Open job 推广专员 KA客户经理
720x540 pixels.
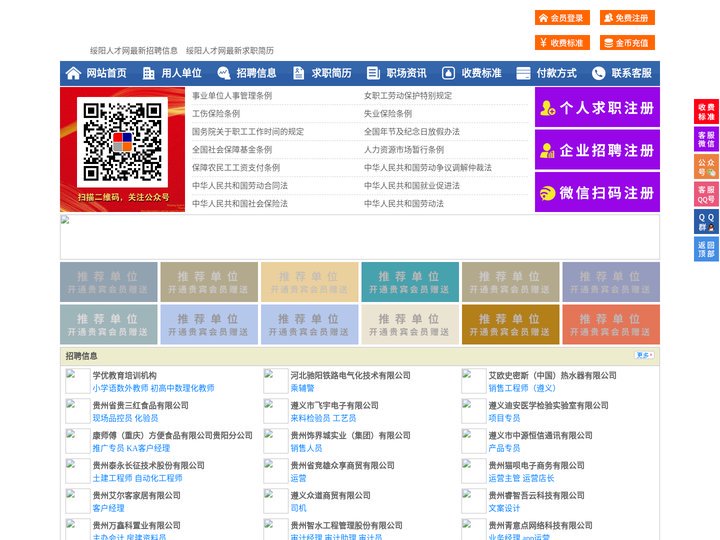(131, 448)
